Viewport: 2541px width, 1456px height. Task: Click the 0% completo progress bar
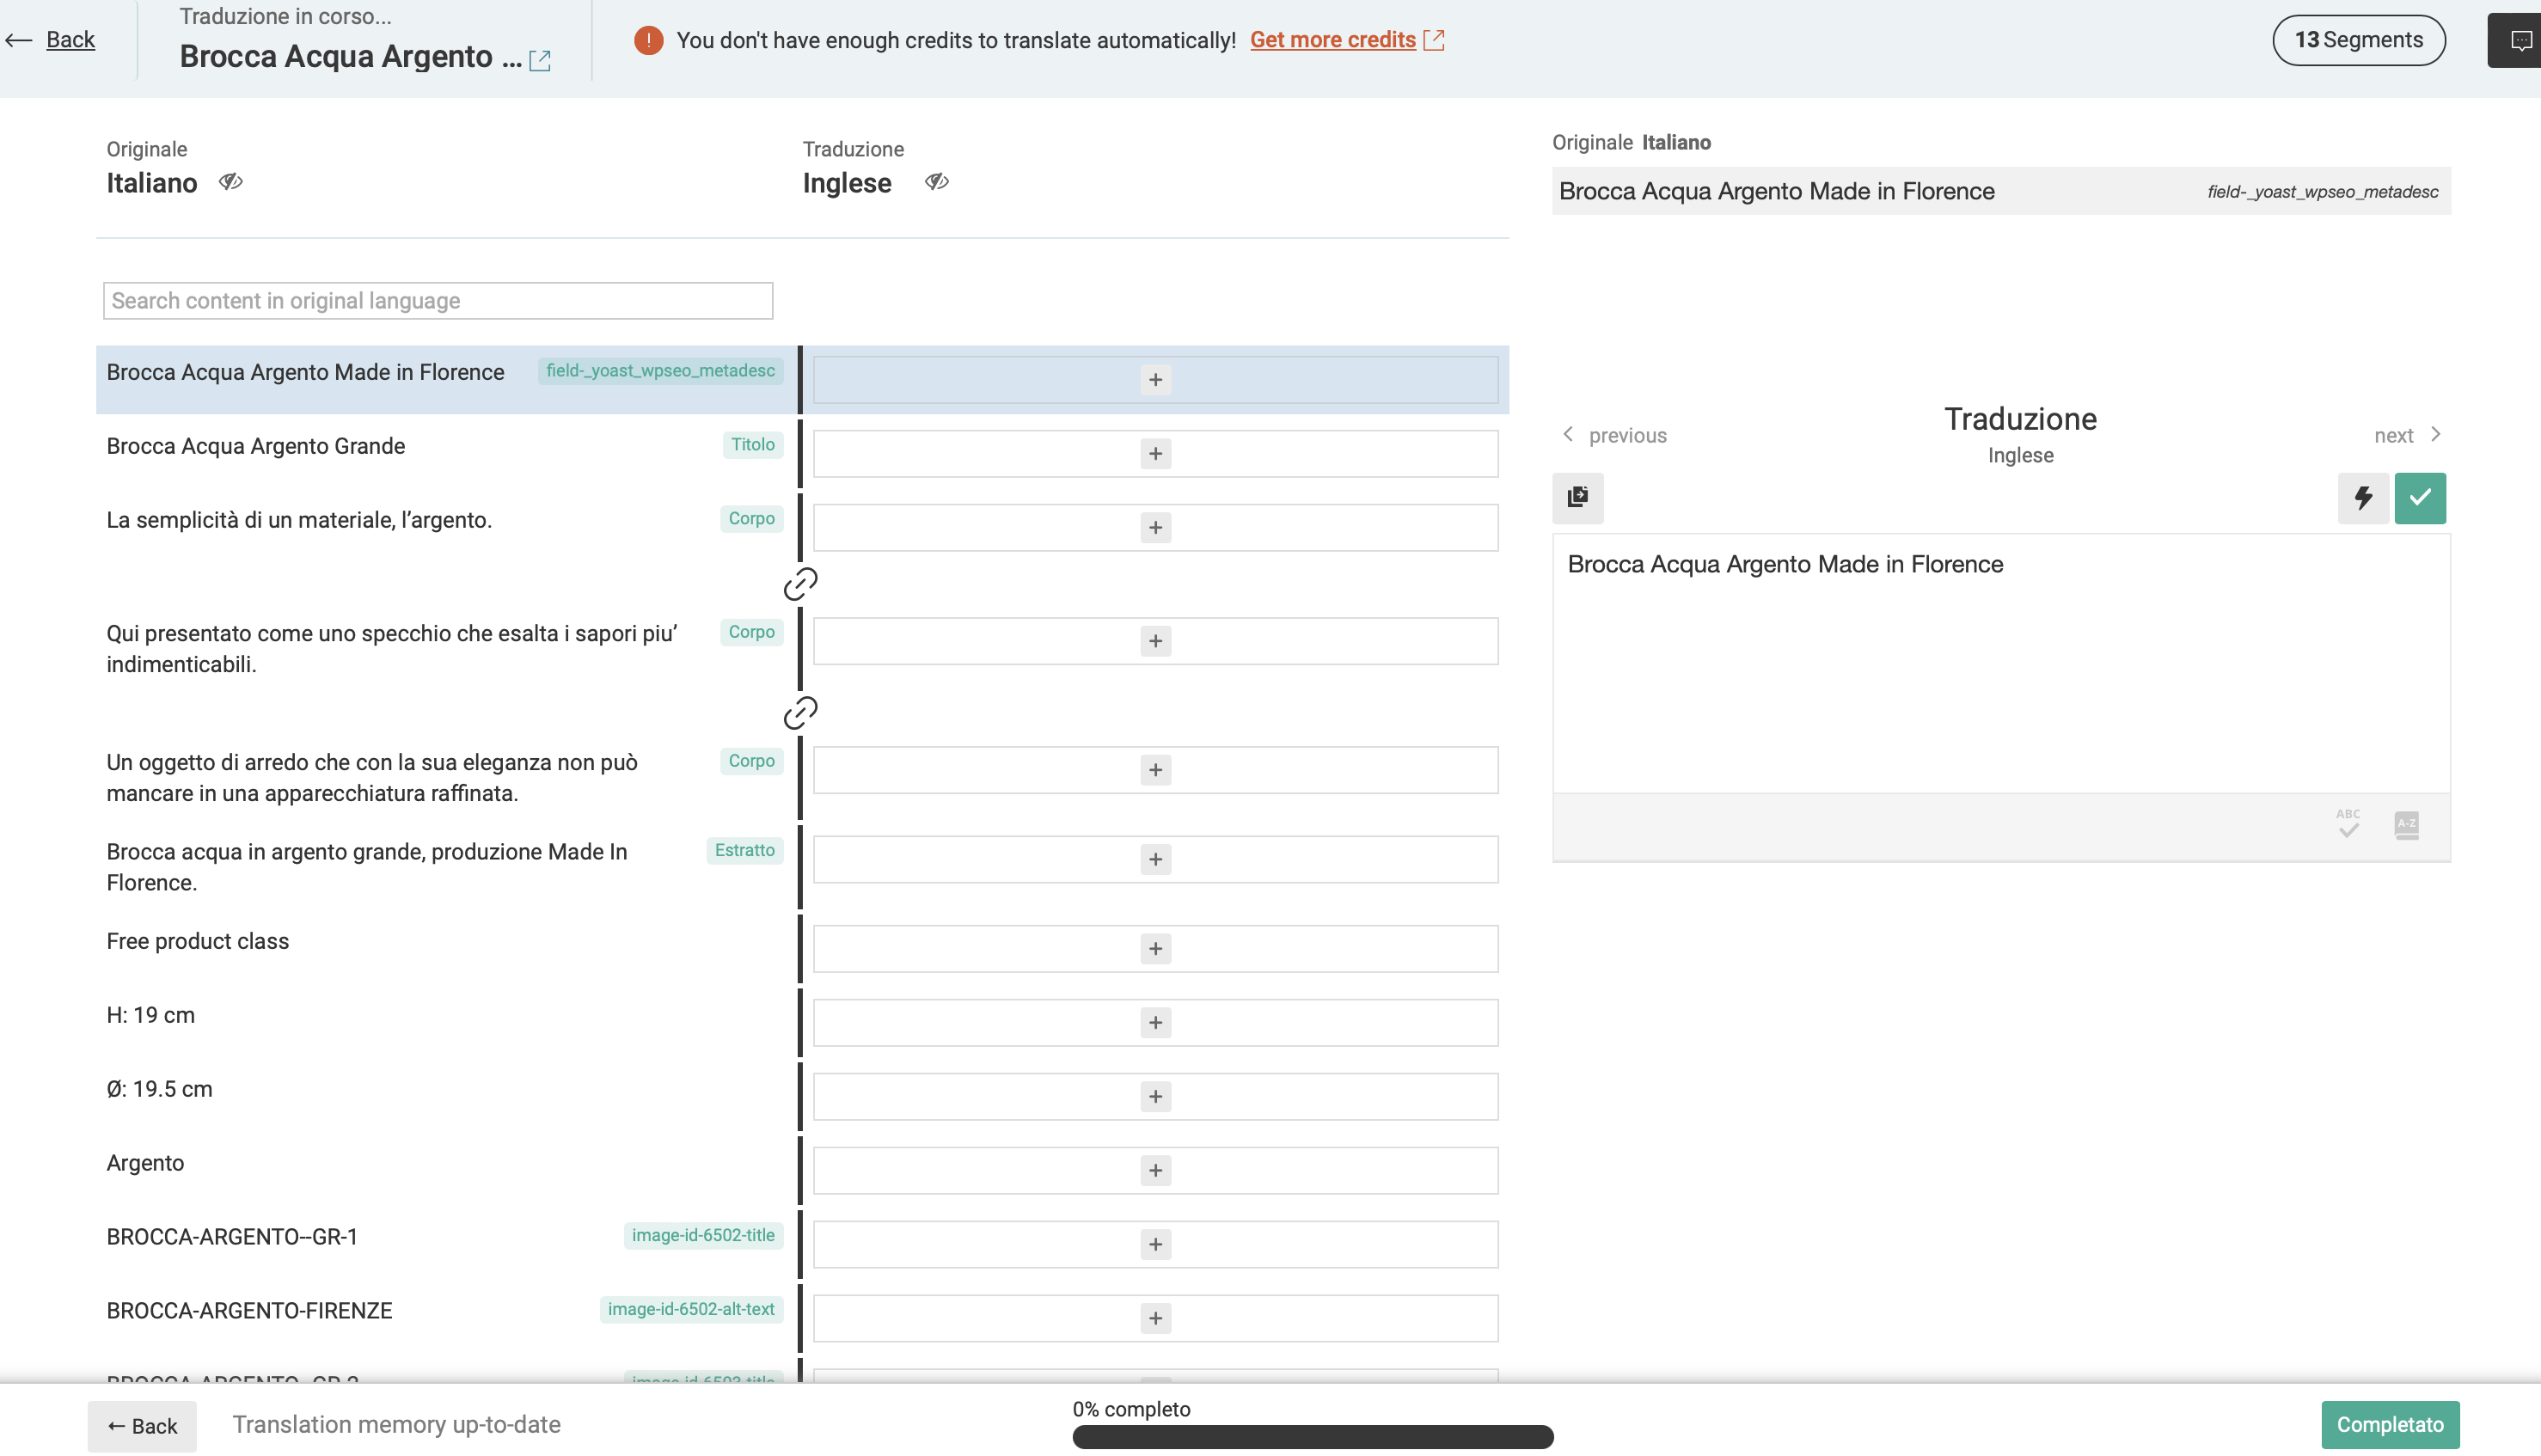pyautogui.click(x=1313, y=1436)
